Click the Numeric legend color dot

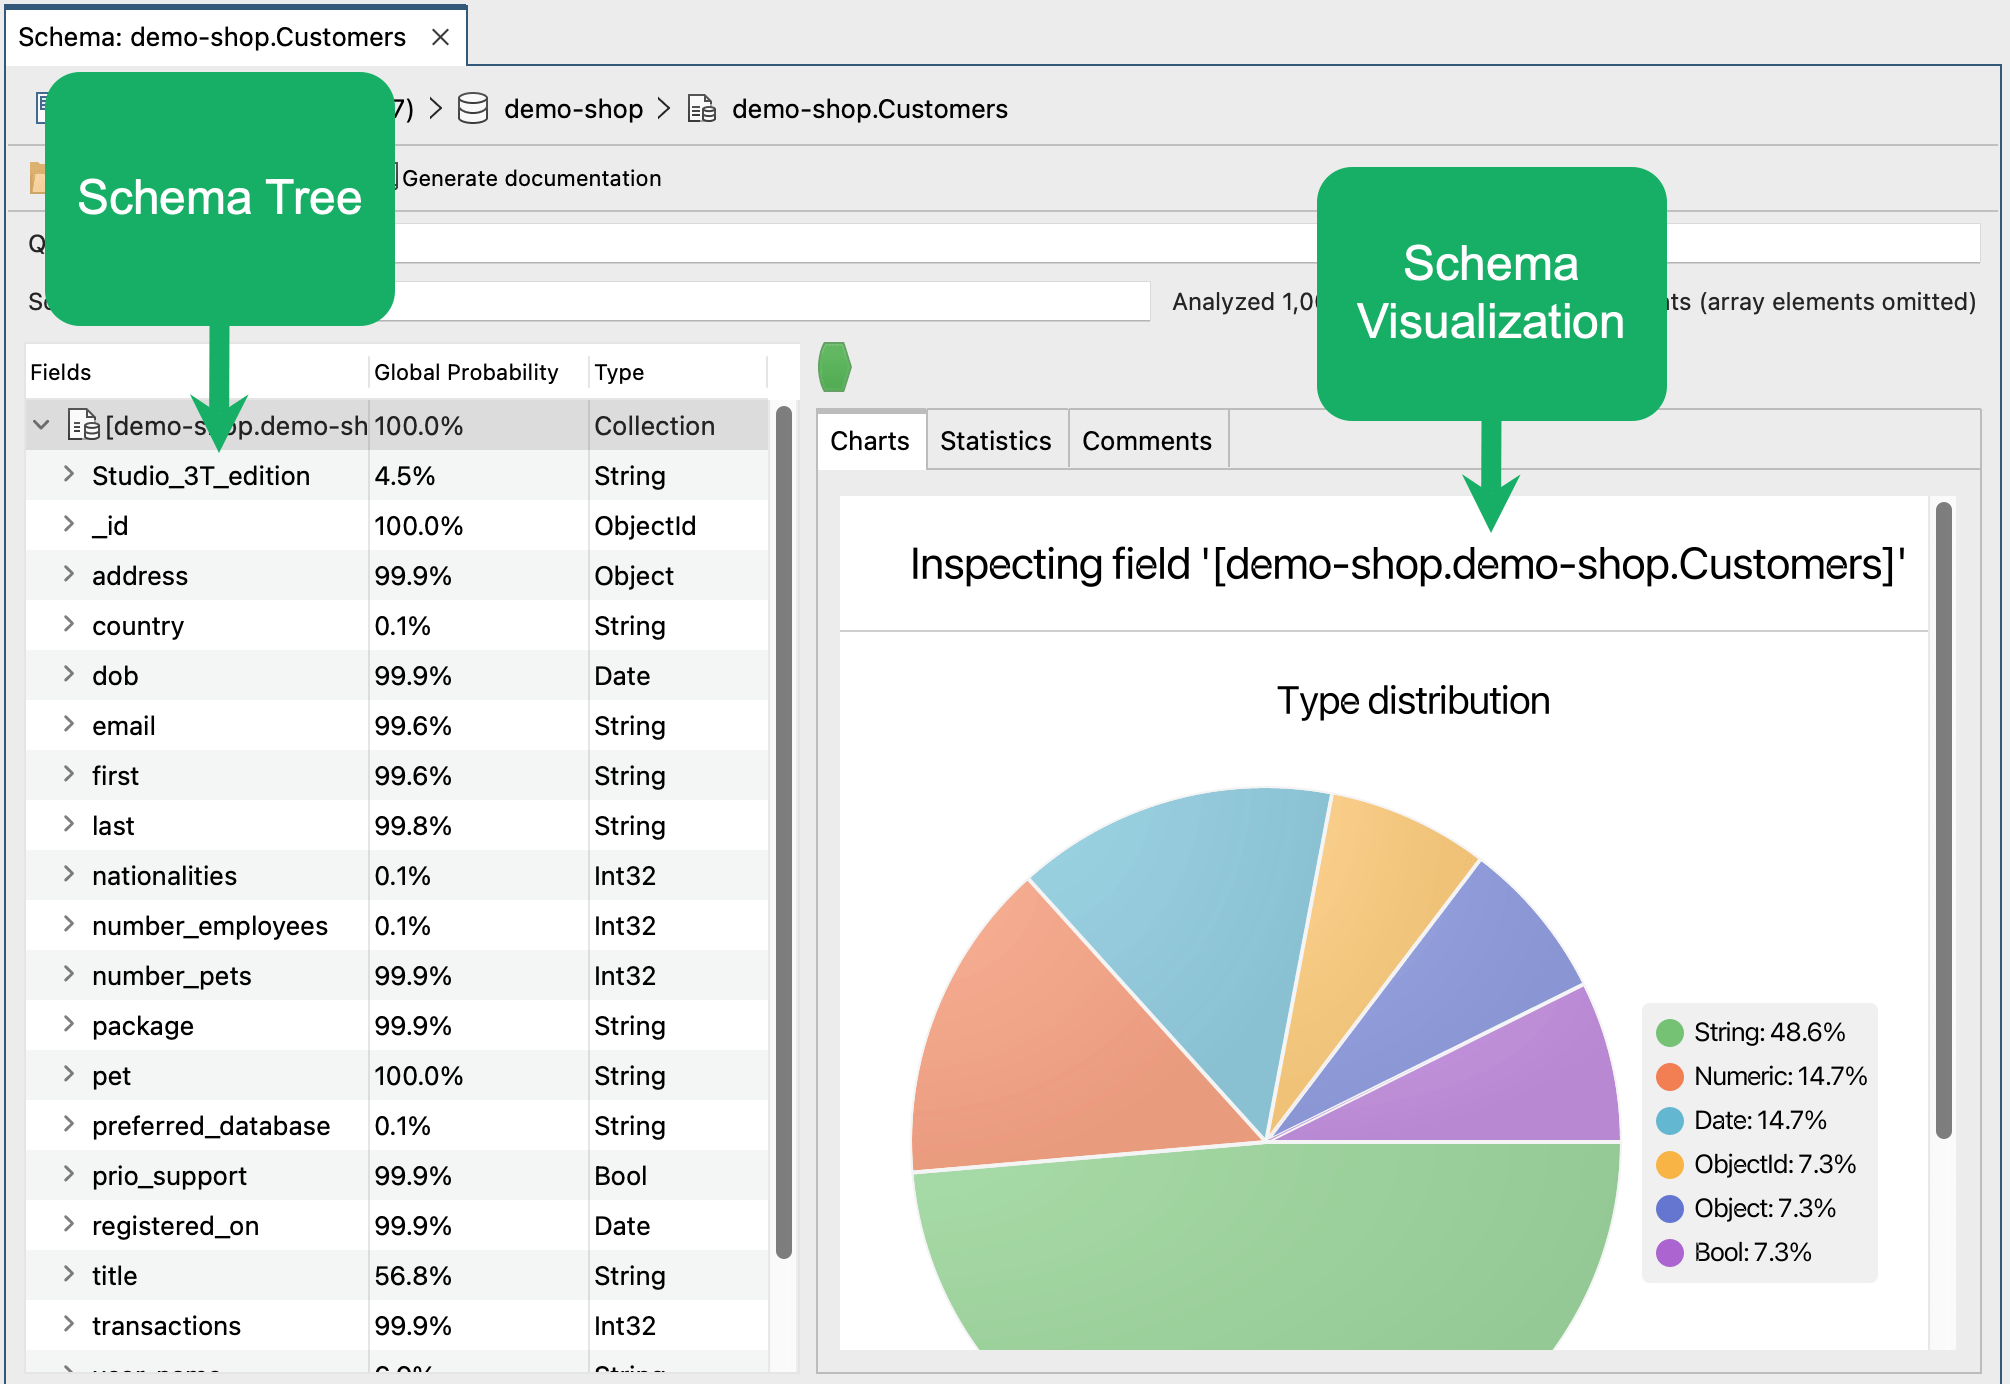click(x=1670, y=1077)
